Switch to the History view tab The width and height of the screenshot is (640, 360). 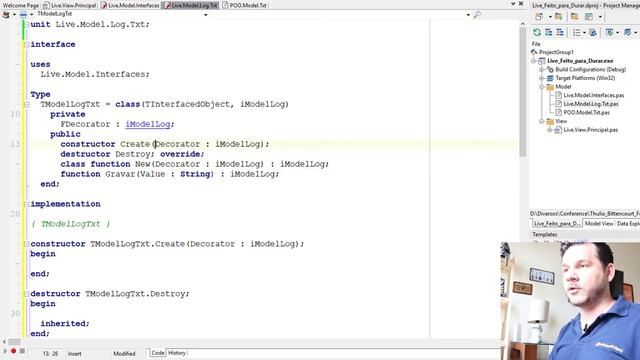[177, 353]
